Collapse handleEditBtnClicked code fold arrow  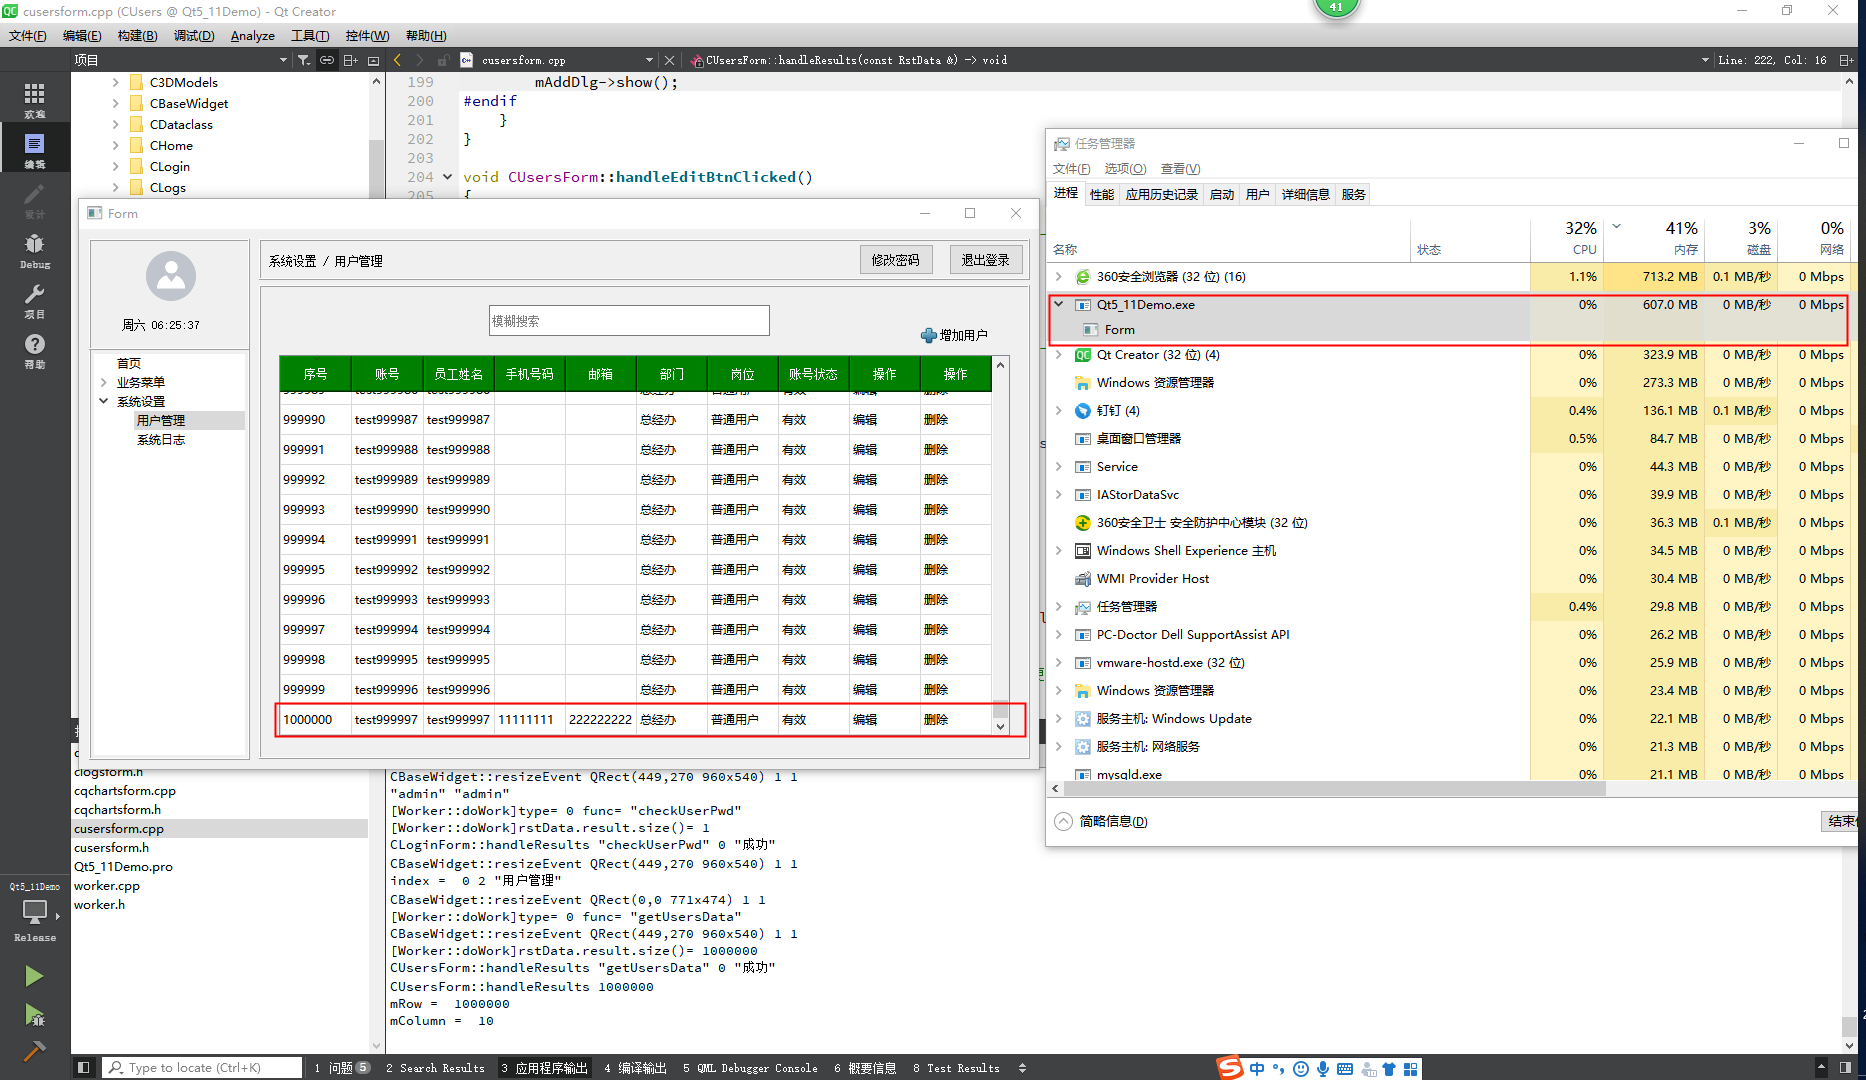click(x=447, y=177)
